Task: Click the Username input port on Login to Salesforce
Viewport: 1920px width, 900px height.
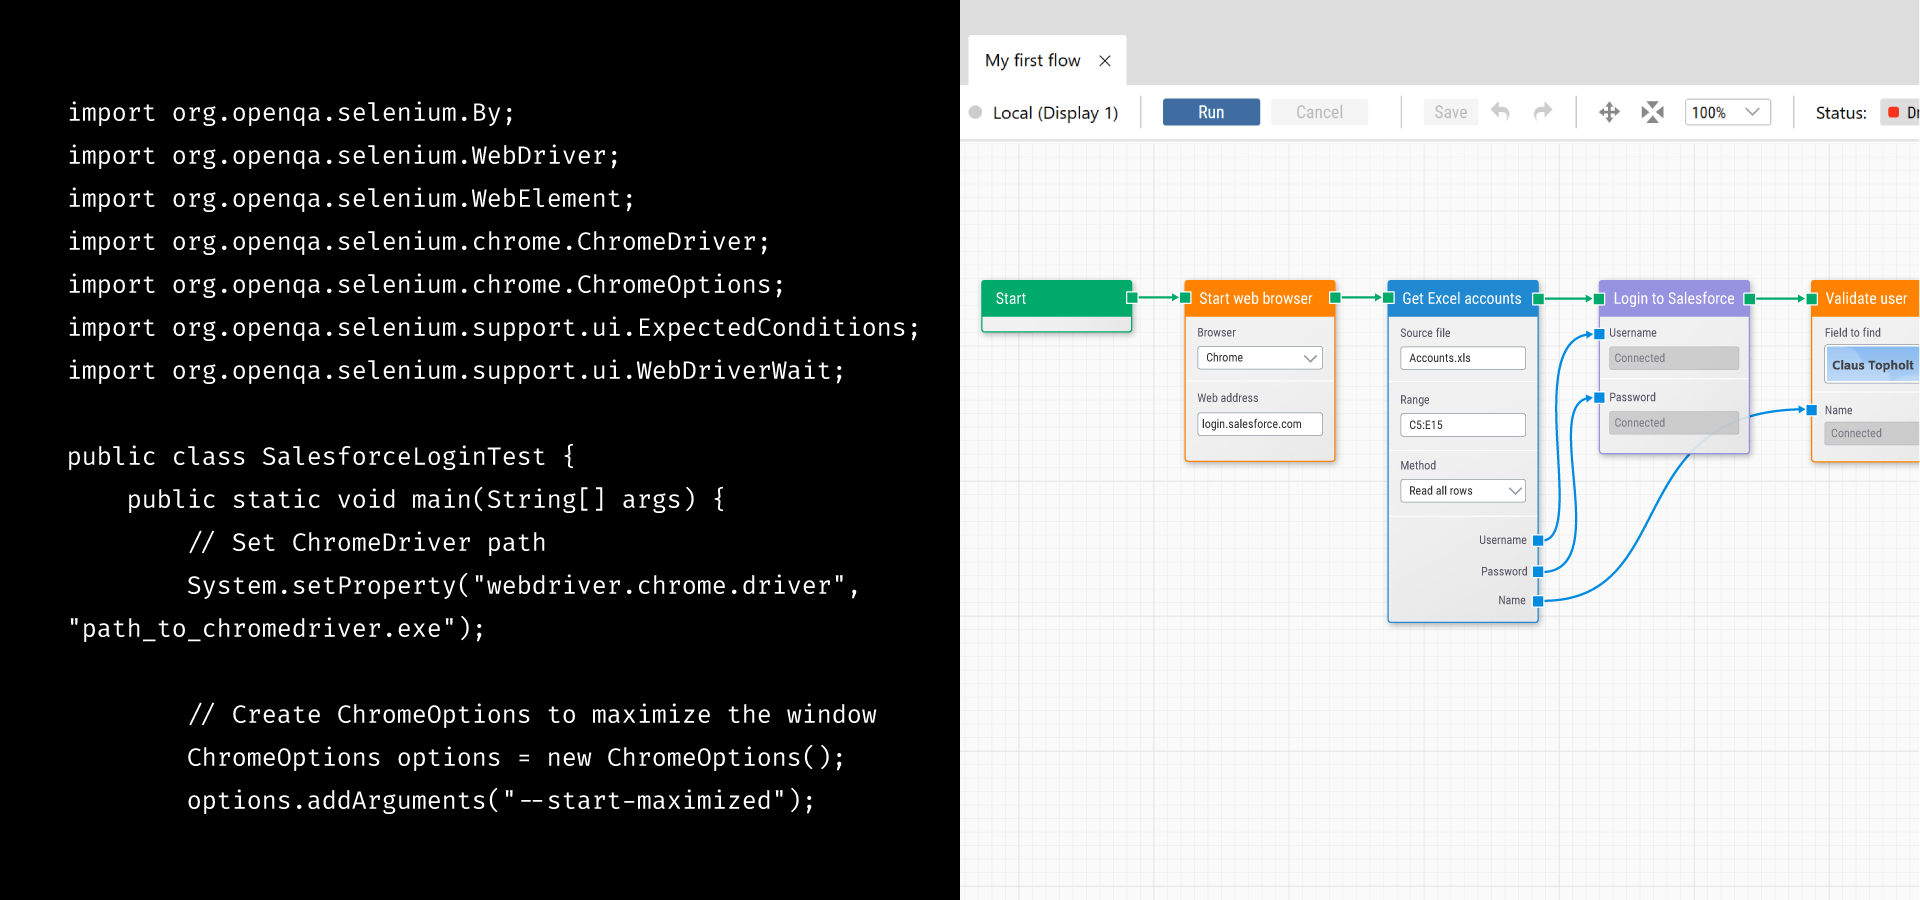Action: click(x=1599, y=333)
